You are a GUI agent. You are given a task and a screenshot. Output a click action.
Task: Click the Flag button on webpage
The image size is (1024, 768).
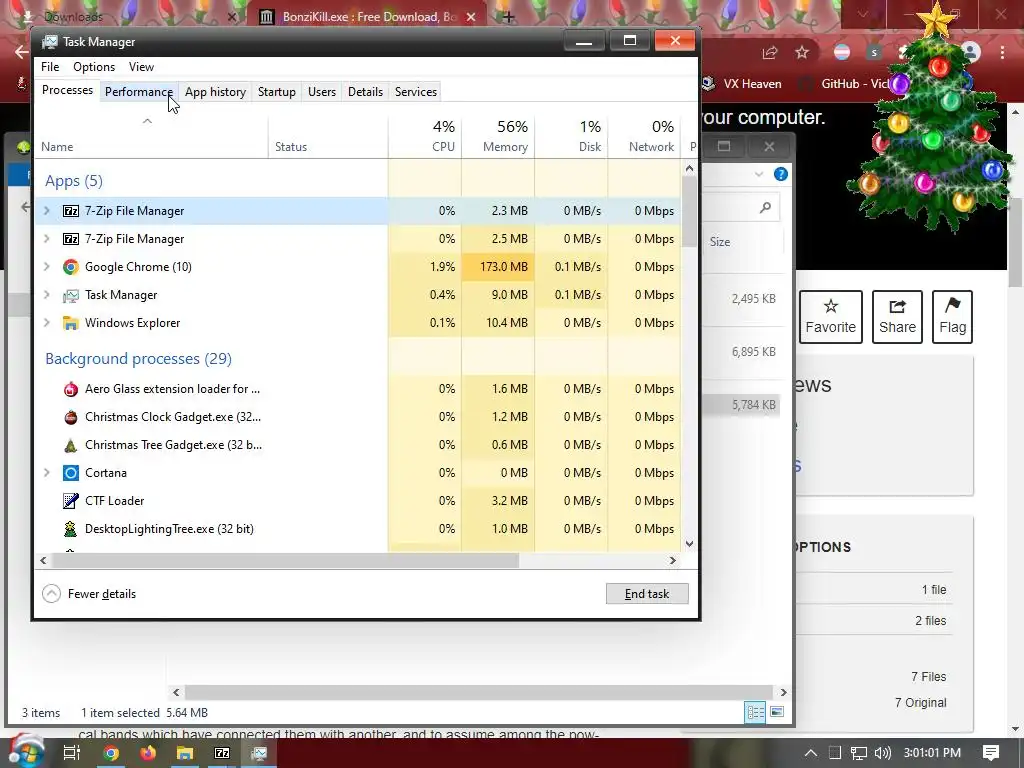[952, 317]
